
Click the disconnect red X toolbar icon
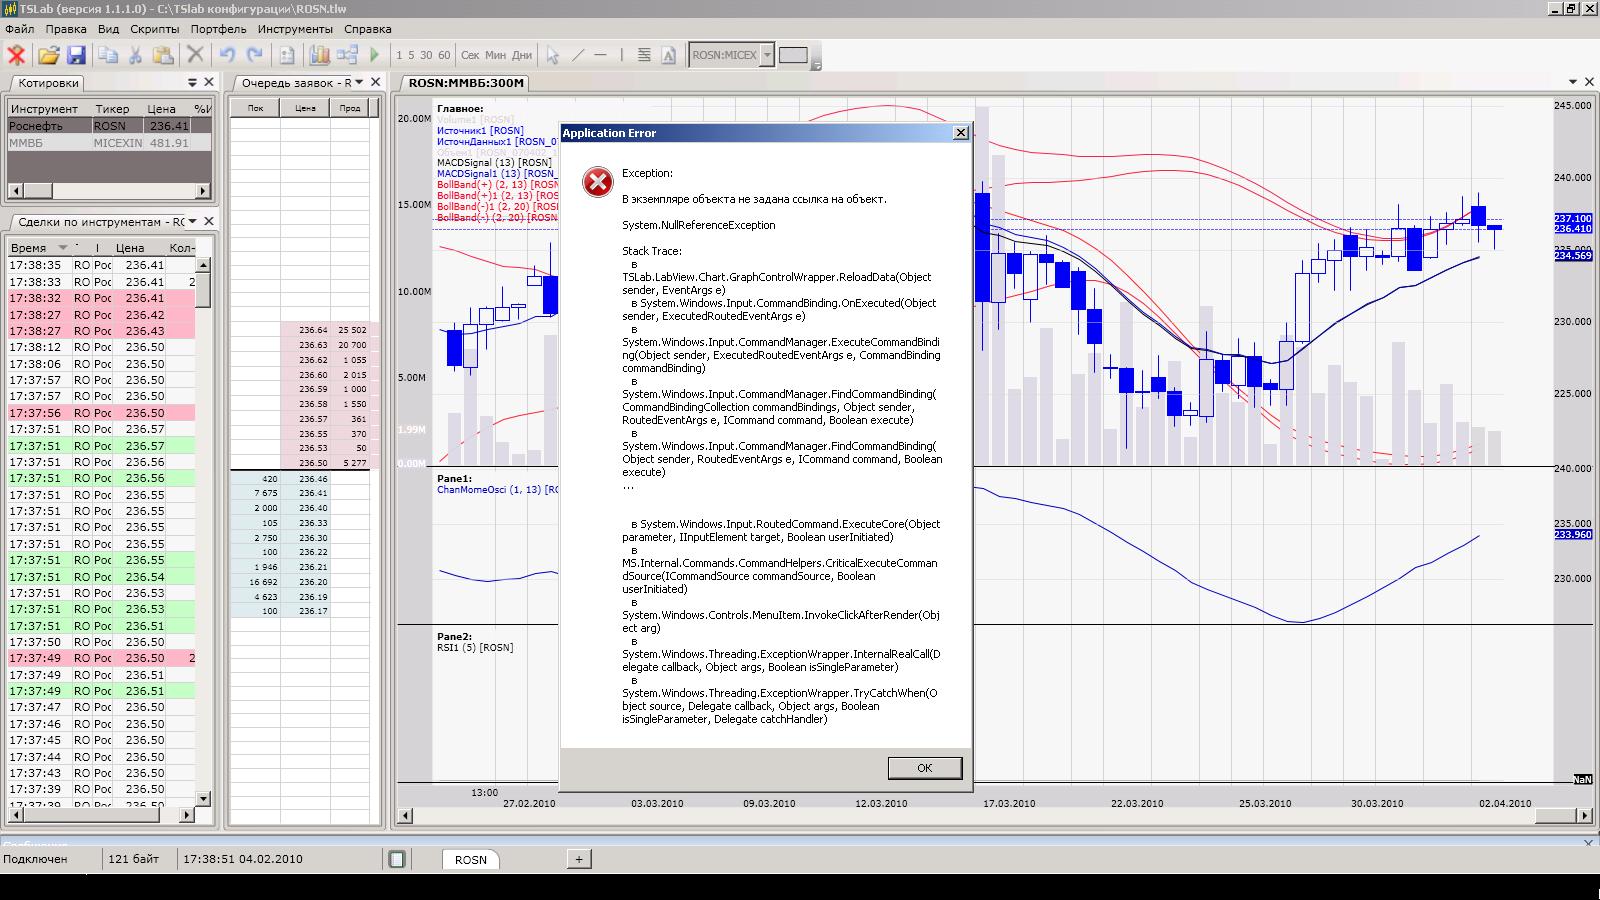point(16,56)
